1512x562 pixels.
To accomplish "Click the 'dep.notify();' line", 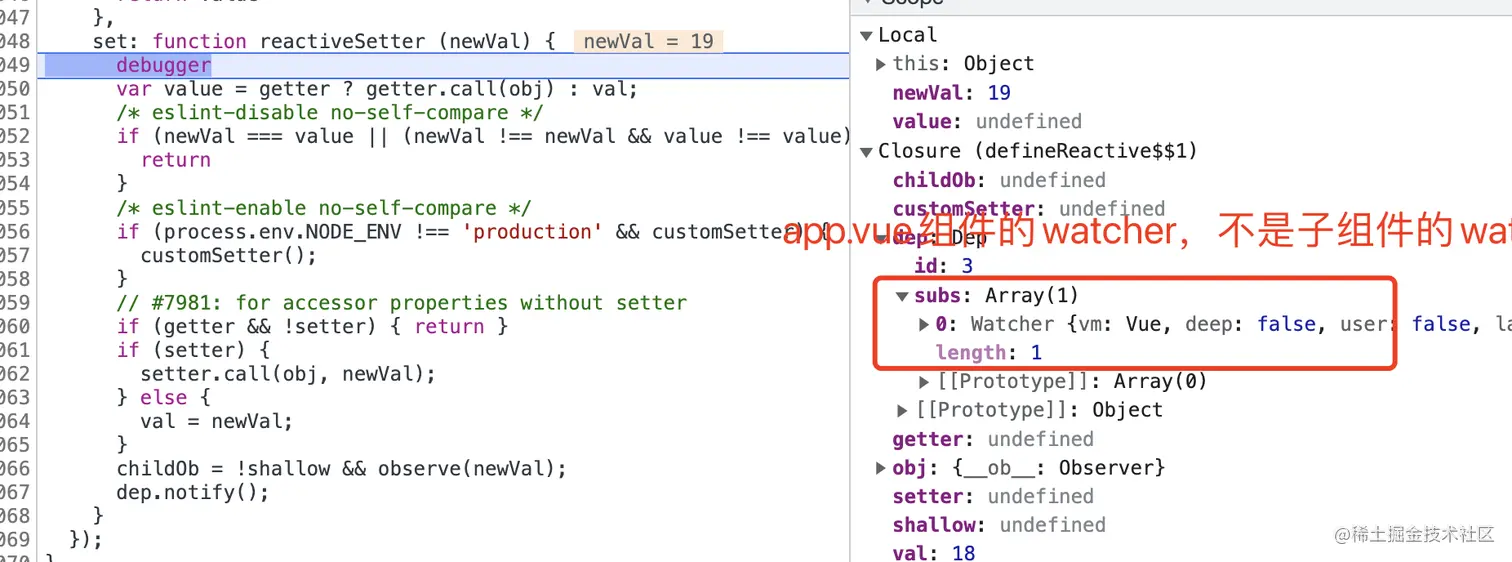I will point(193,492).
